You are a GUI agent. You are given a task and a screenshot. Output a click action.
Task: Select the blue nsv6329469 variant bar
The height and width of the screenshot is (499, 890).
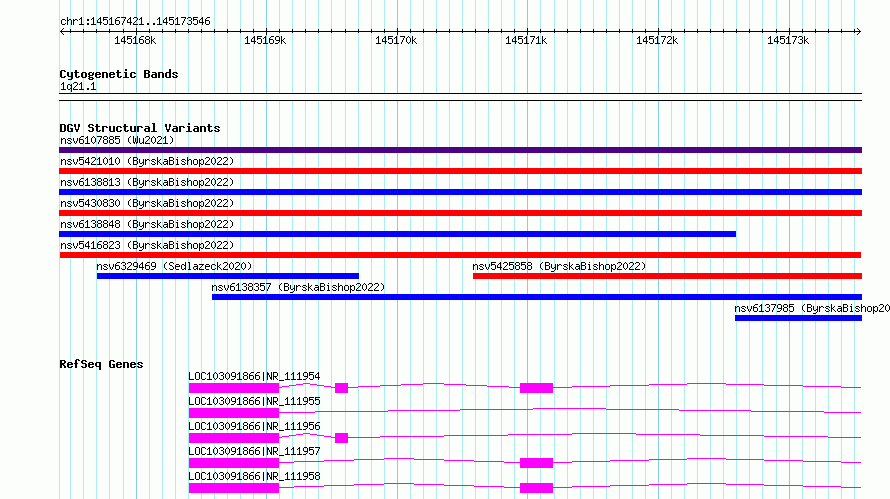pos(228,276)
